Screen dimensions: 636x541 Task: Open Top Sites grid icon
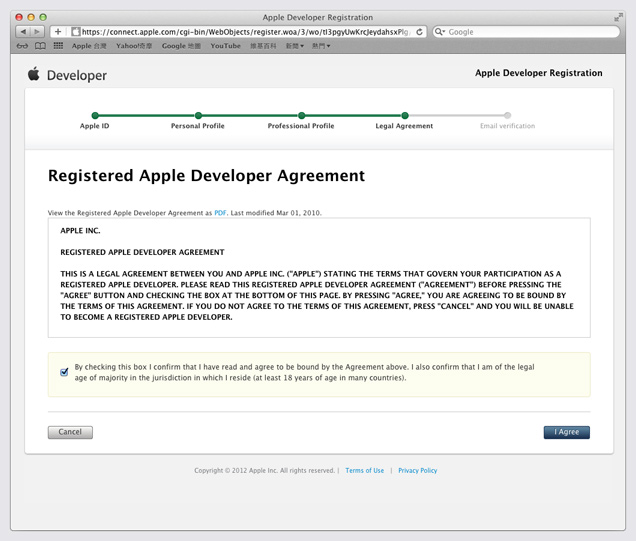[58, 46]
